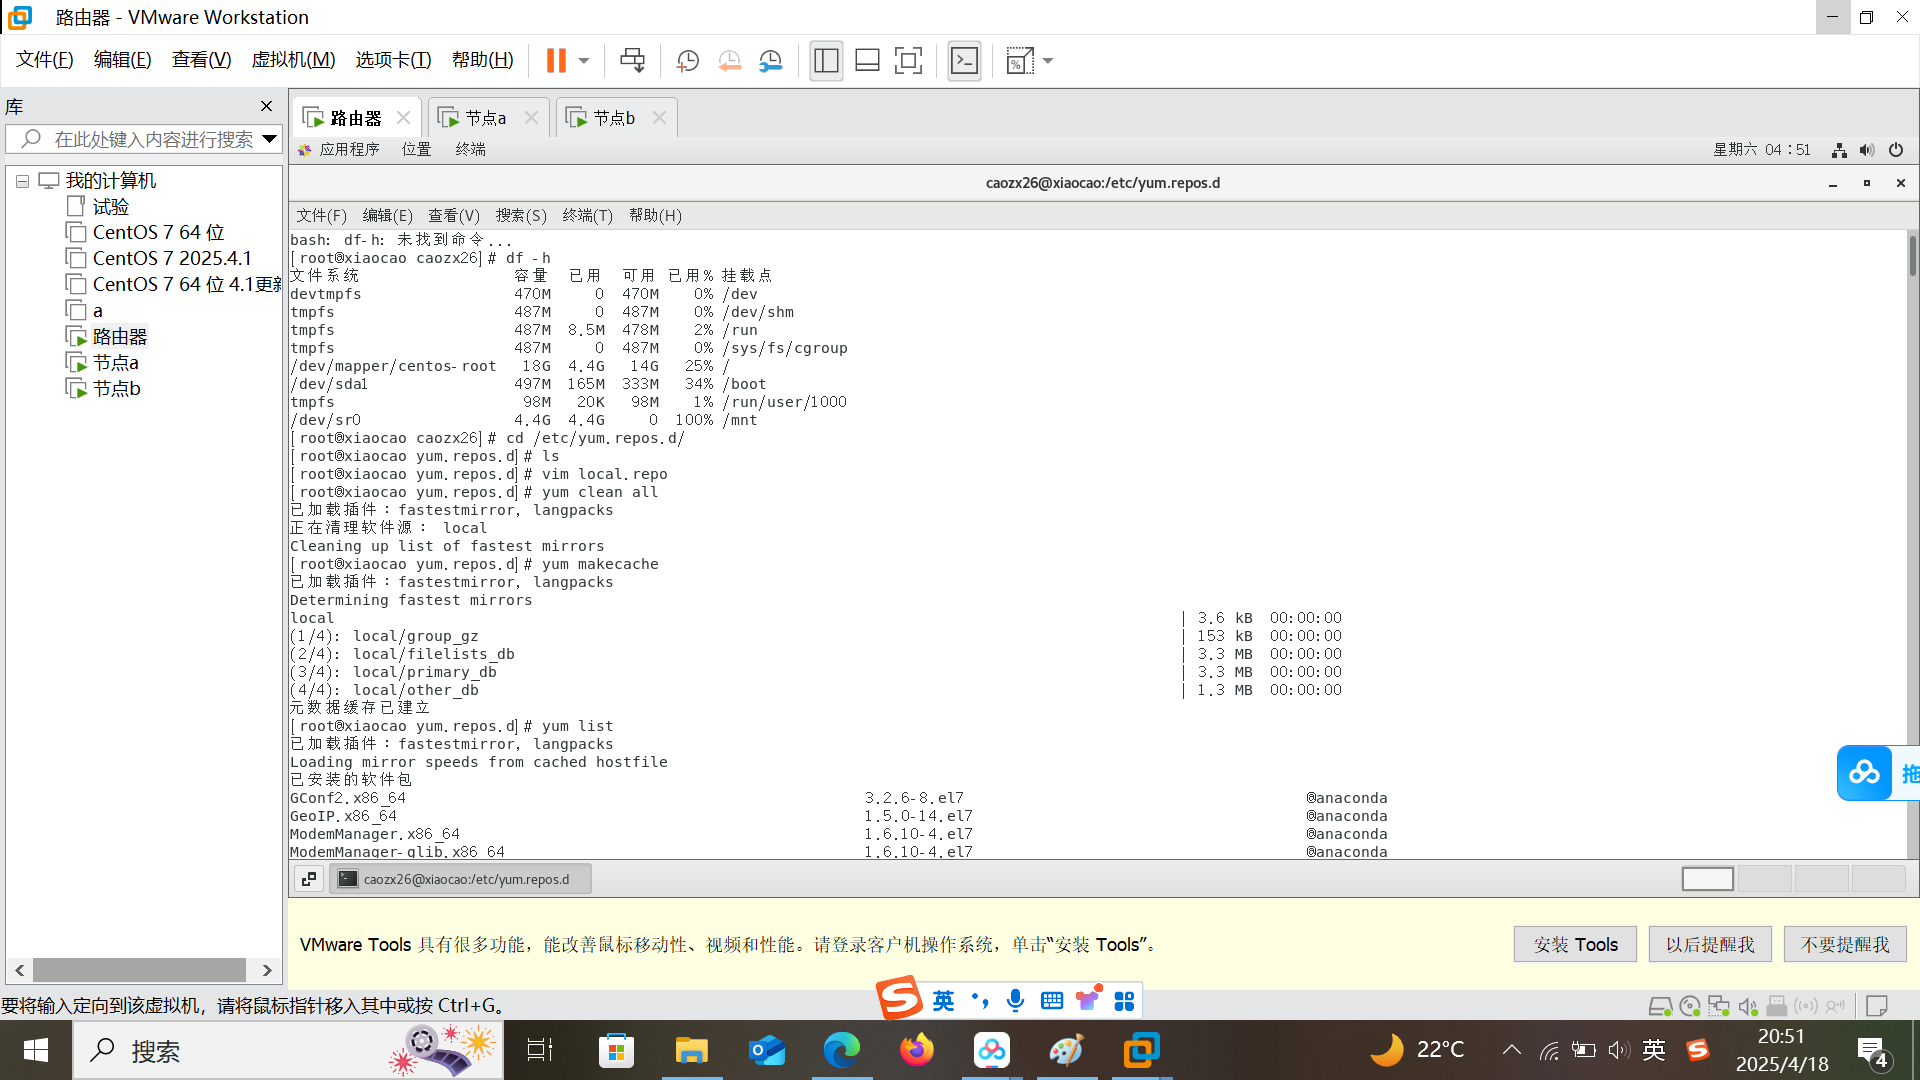This screenshot has height=1080, width=1920.
Task: Click the 安装 Tools button
Action: [x=1575, y=944]
